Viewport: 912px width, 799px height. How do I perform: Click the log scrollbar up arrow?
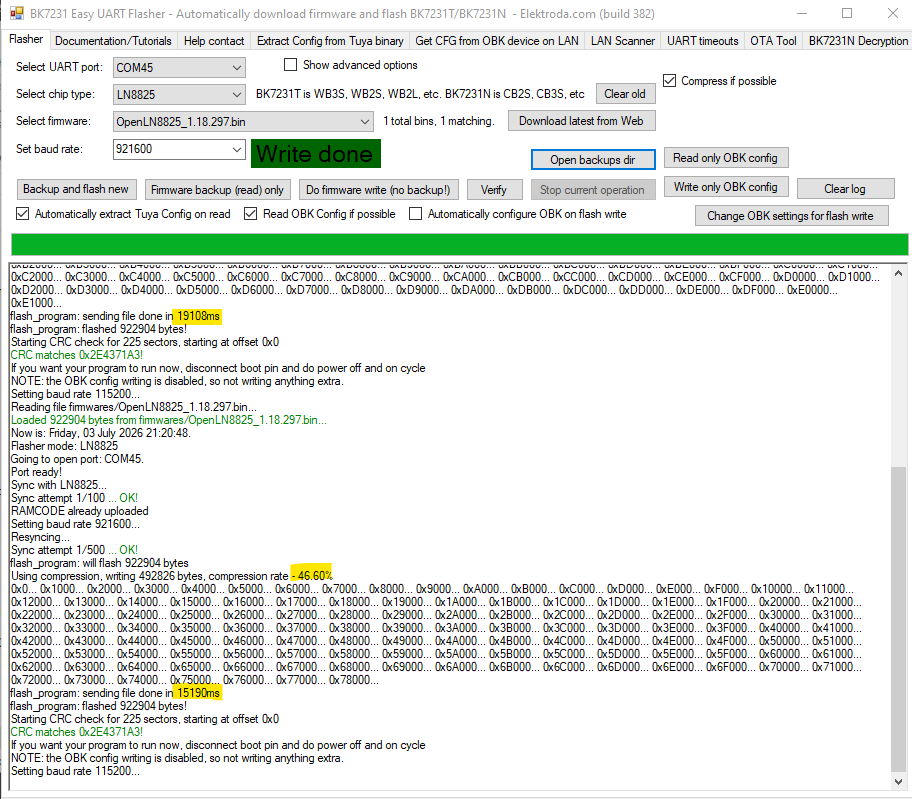pyautogui.click(x=899, y=273)
